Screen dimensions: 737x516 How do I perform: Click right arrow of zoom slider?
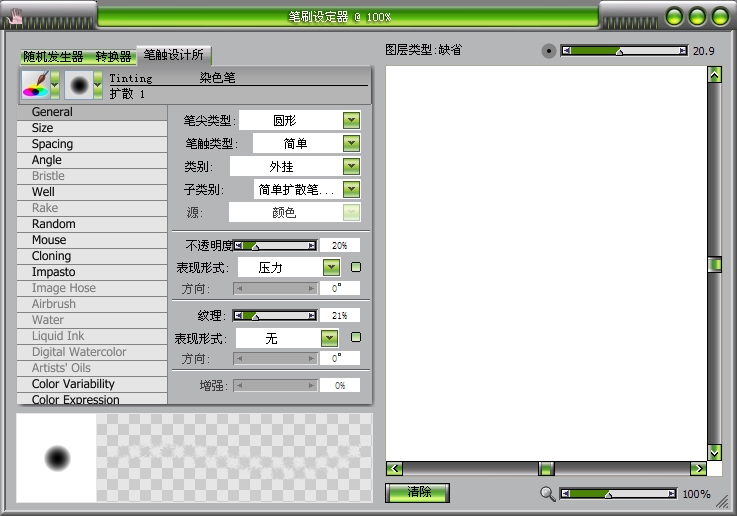pos(672,493)
